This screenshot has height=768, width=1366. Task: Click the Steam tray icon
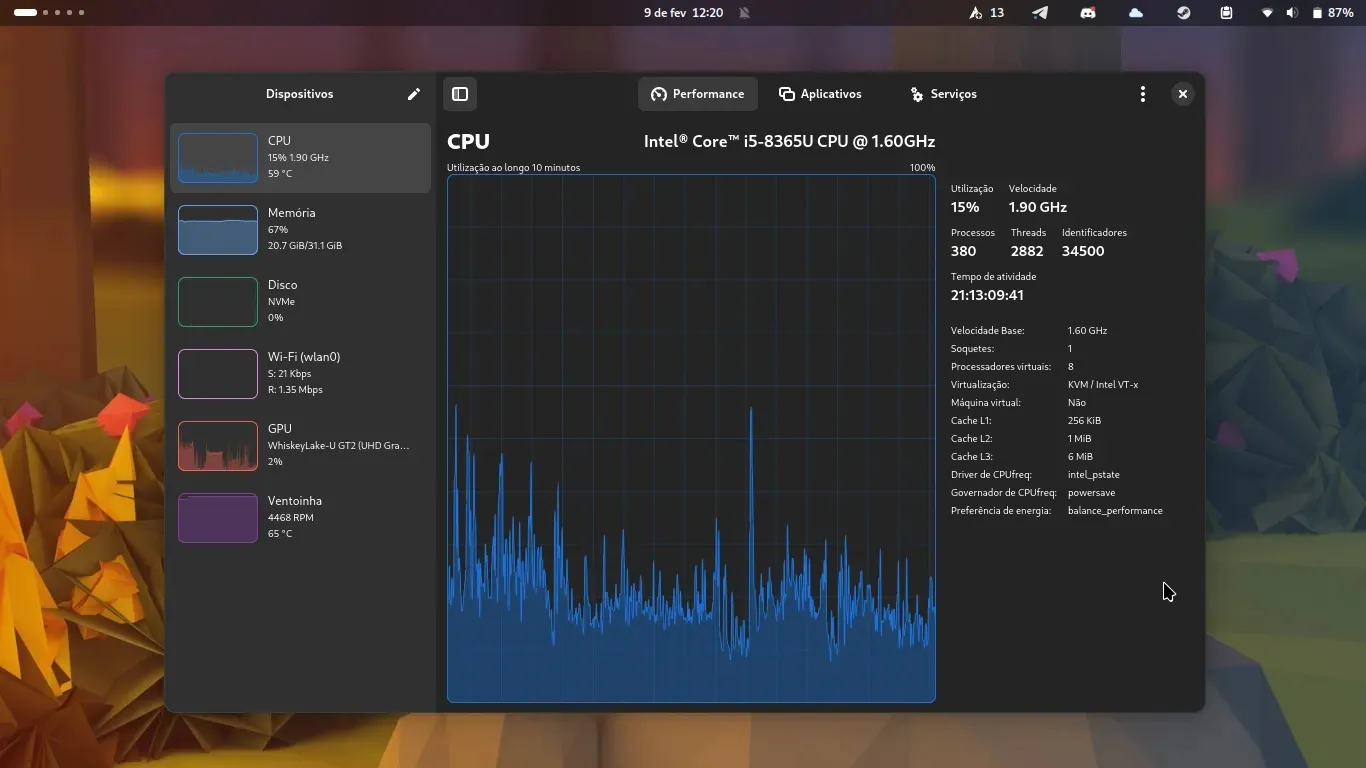coord(1183,13)
